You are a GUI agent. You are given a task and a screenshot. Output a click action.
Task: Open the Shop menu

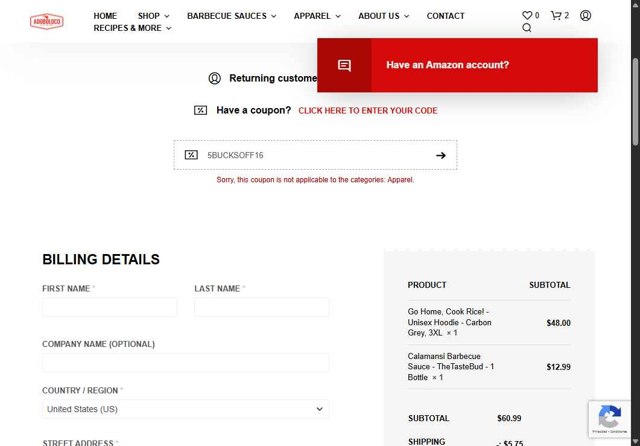click(x=149, y=16)
